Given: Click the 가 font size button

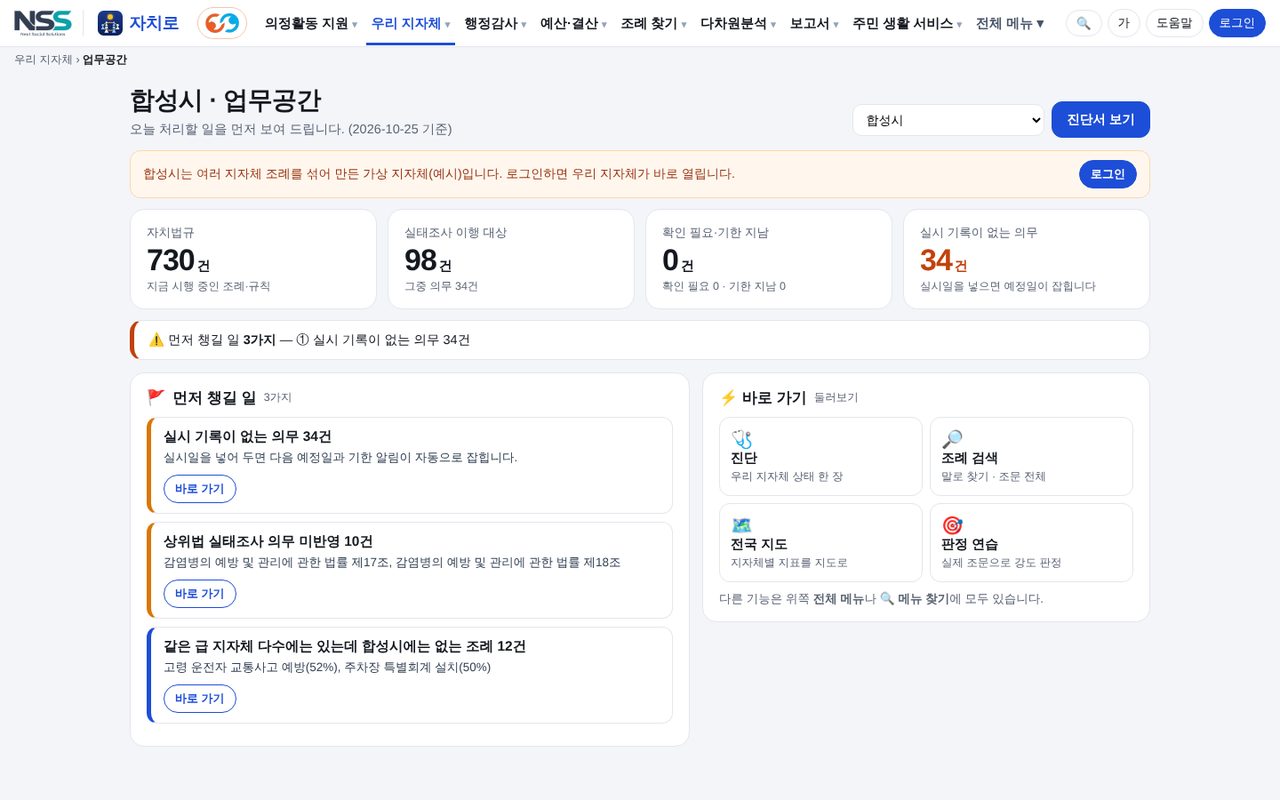Looking at the screenshot, I should tap(1124, 23).
